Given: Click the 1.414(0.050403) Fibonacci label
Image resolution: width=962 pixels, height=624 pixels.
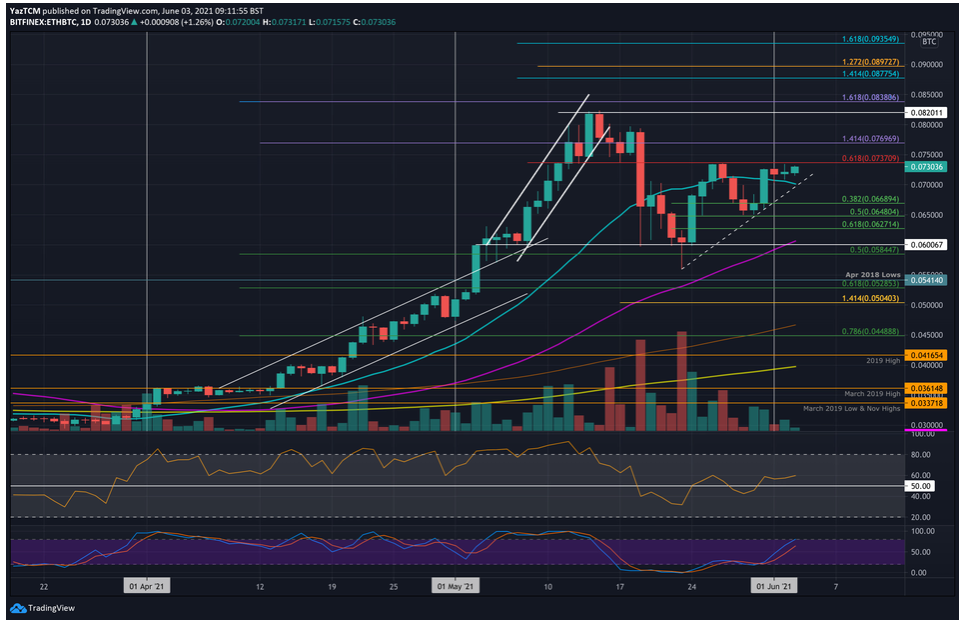Looking at the screenshot, I should click(871, 298).
